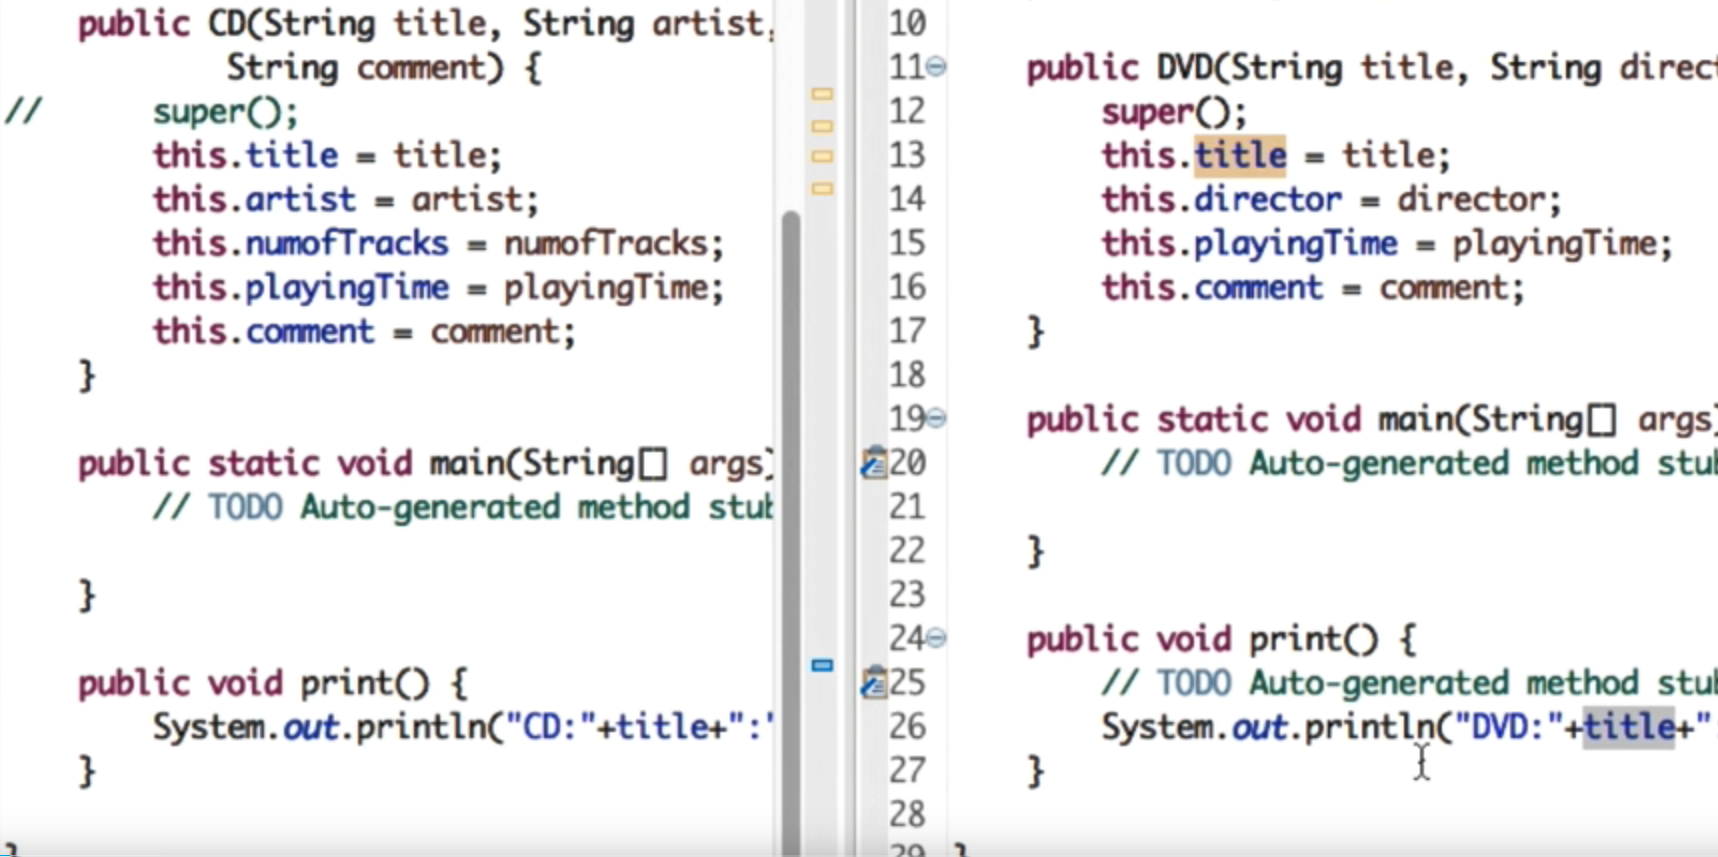Click 'print()' on line 24

[1314, 640]
